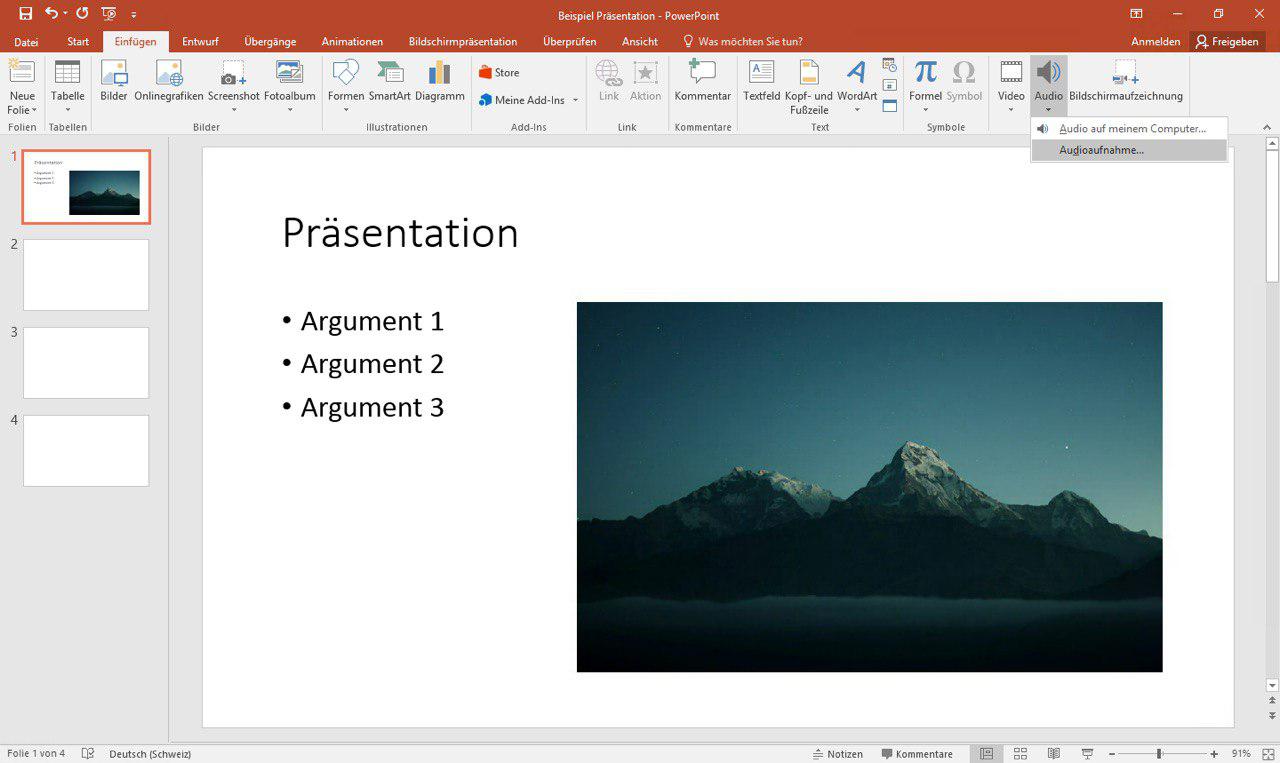Image resolution: width=1280 pixels, height=763 pixels.
Task: Click the Bilder insert picture icon
Action: coord(114,80)
